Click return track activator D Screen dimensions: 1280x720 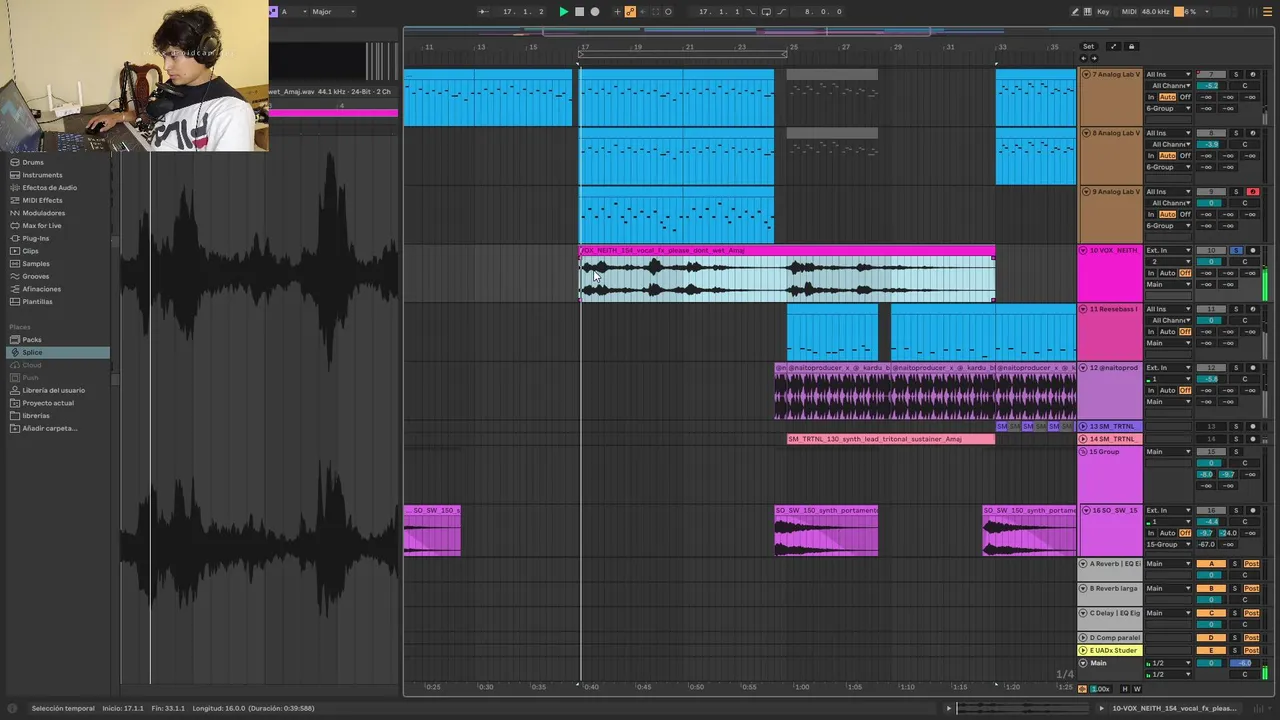[x=1211, y=638]
